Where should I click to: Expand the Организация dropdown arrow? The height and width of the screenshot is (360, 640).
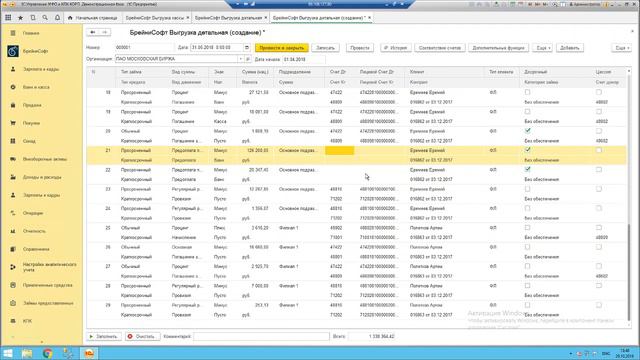(240, 59)
